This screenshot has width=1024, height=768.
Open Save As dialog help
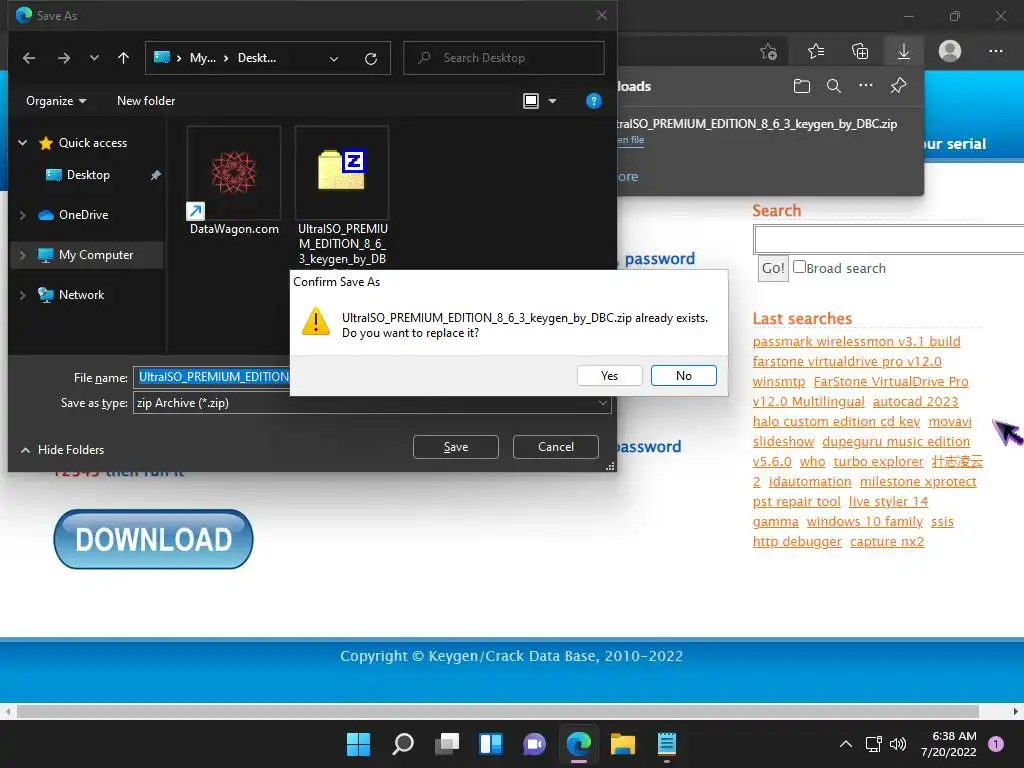click(x=594, y=101)
